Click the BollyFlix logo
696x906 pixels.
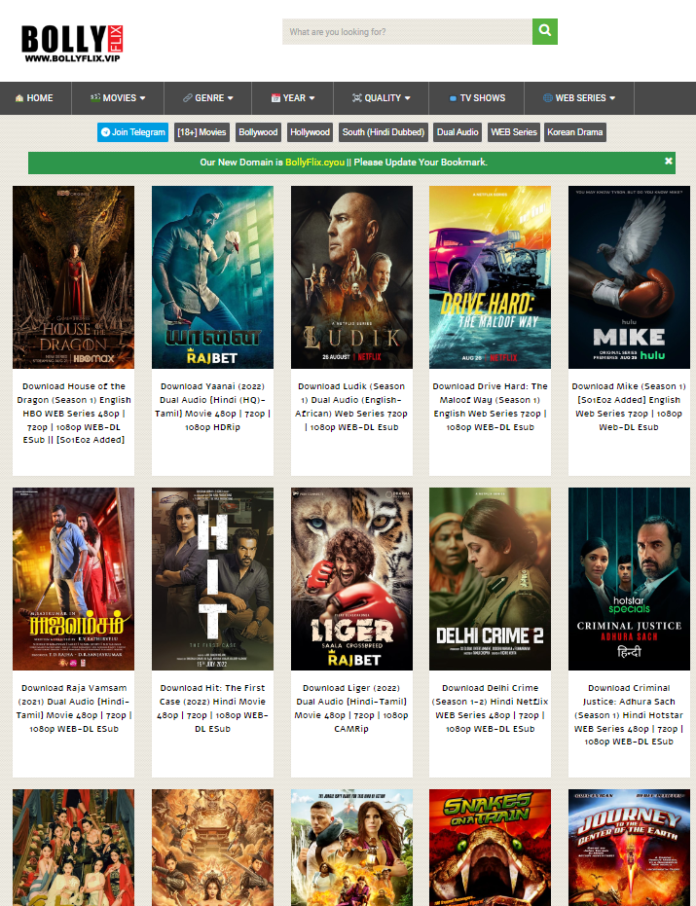point(72,43)
